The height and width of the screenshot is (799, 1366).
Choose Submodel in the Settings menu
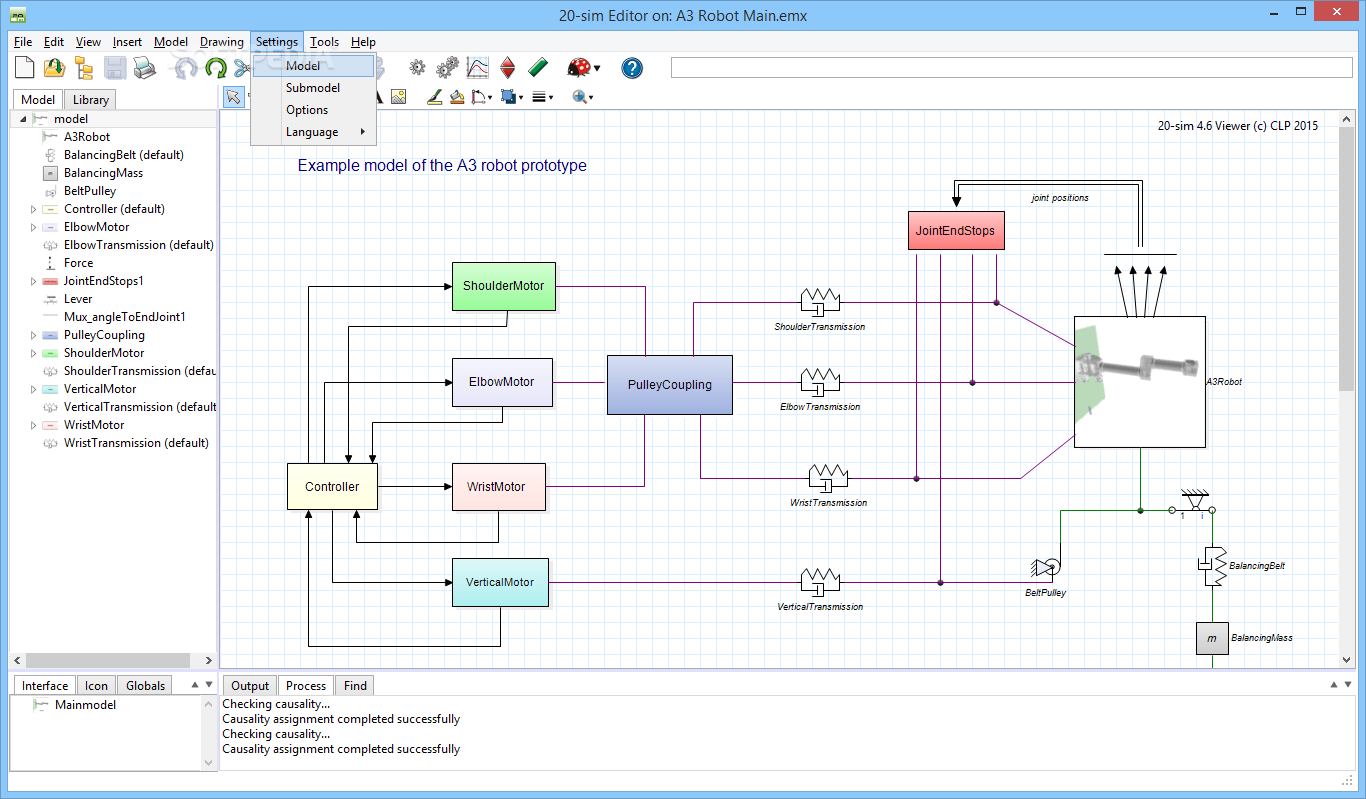(x=313, y=88)
